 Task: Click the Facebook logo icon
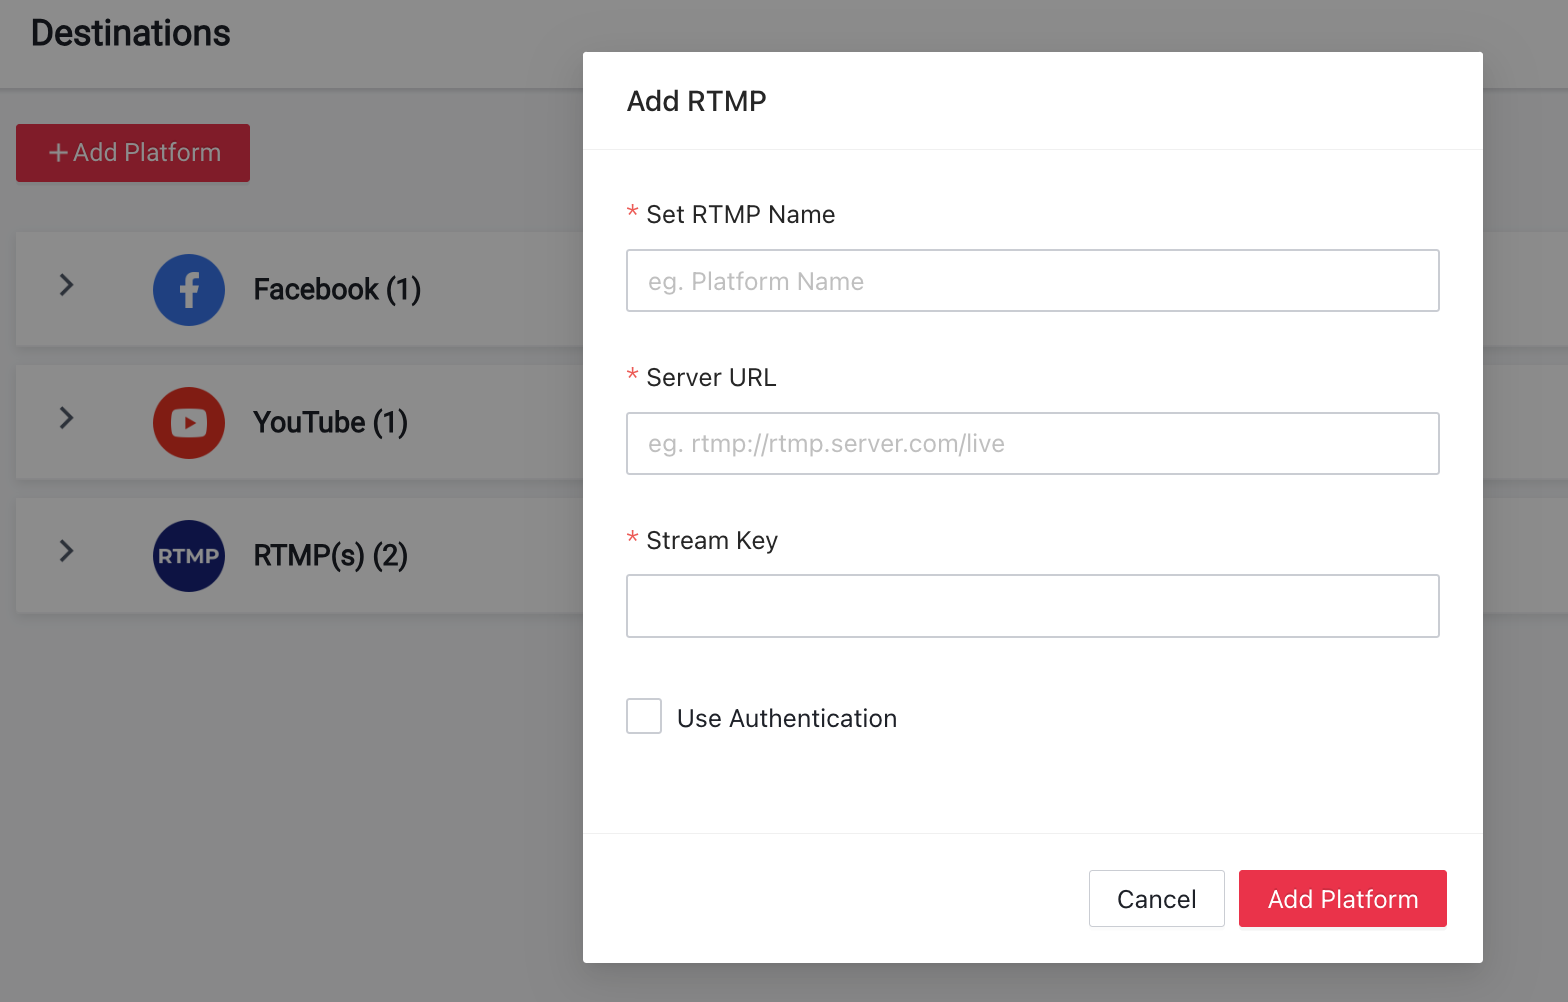(189, 290)
